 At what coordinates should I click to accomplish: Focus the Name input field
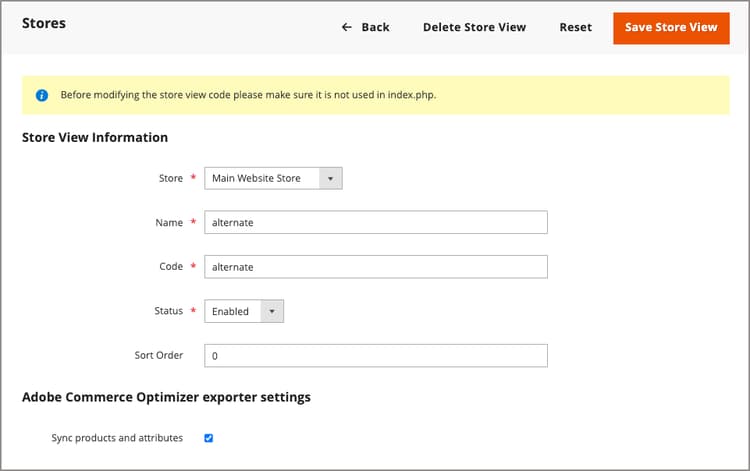tap(375, 222)
